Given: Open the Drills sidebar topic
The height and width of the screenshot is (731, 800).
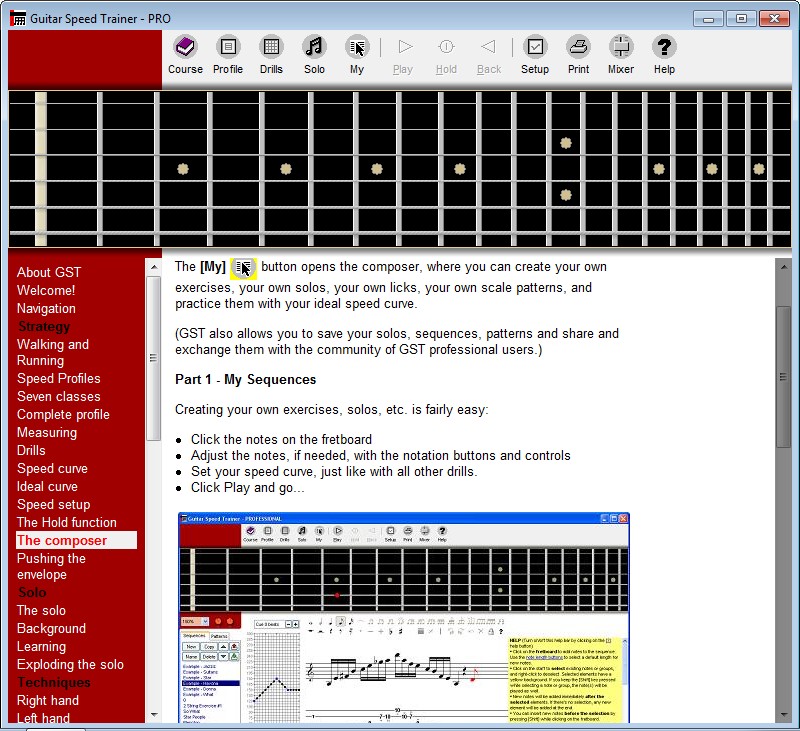Looking at the screenshot, I should click(31, 450).
